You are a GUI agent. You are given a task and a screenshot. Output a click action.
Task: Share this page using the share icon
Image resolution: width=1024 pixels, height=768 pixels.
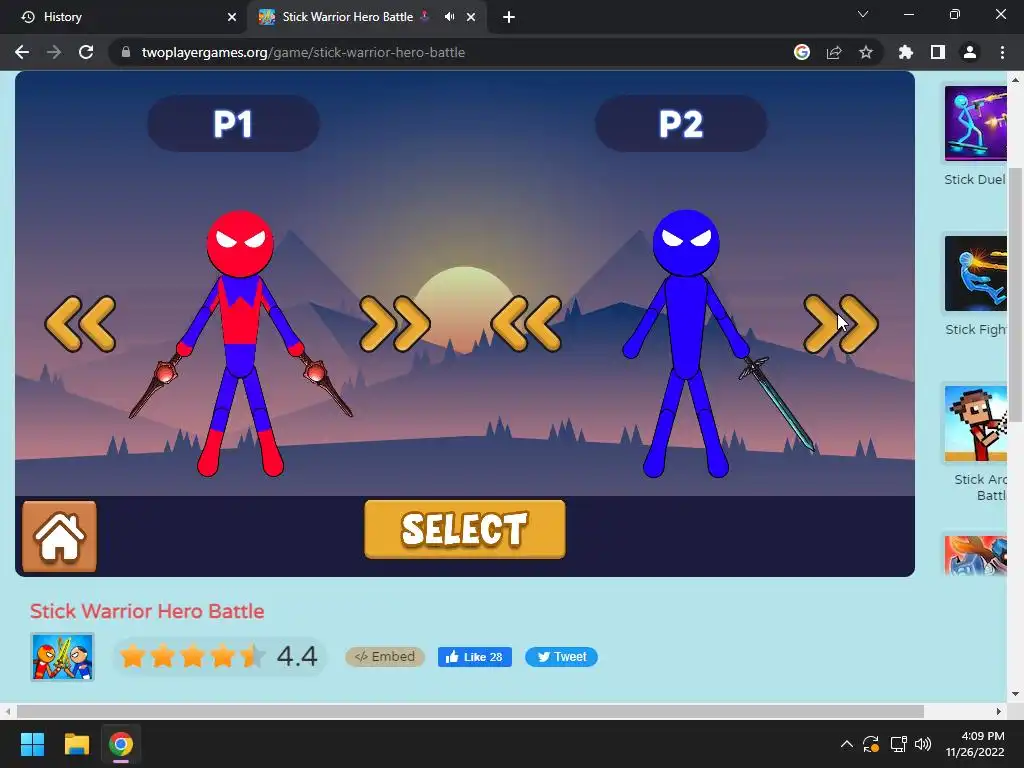pos(834,52)
